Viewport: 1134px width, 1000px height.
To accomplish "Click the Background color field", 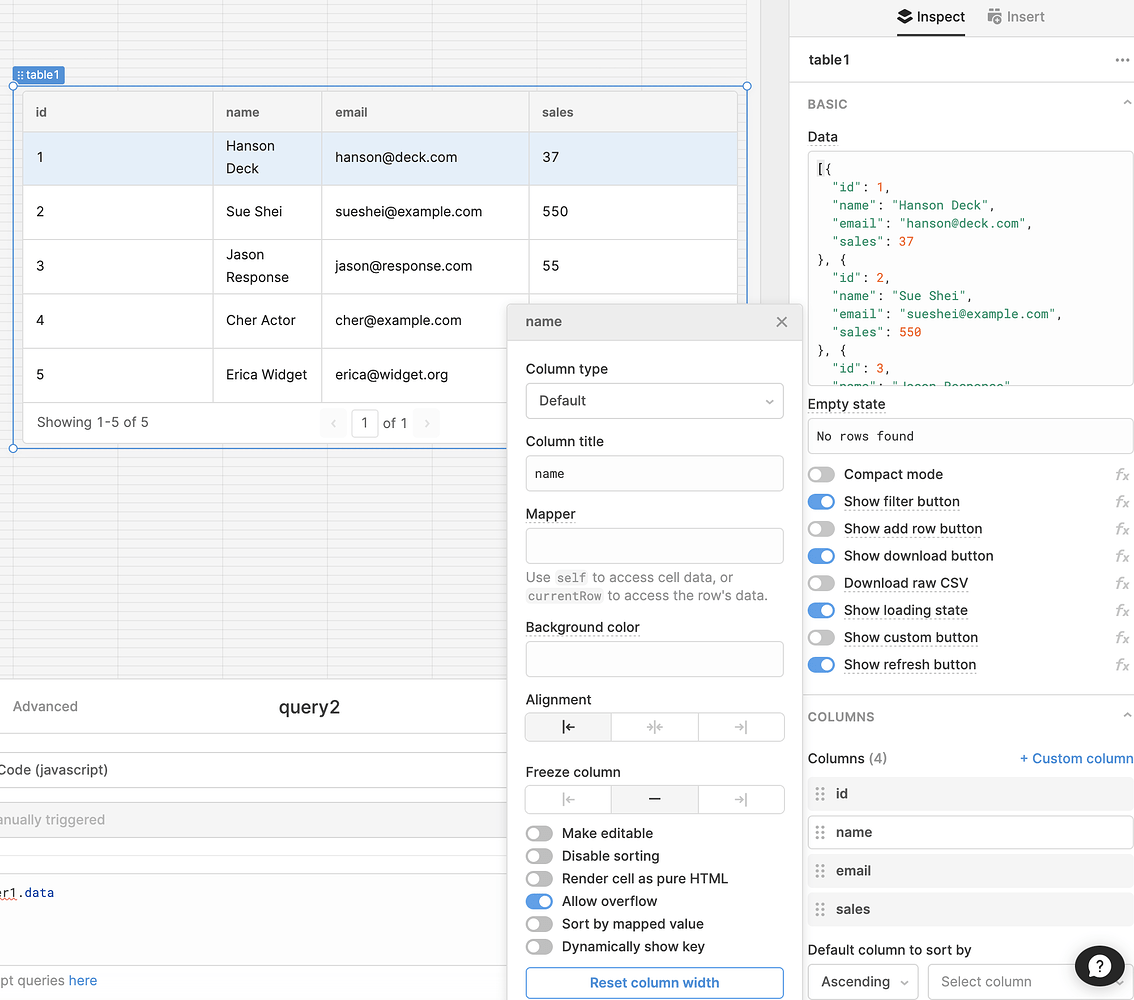I will 654,660.
